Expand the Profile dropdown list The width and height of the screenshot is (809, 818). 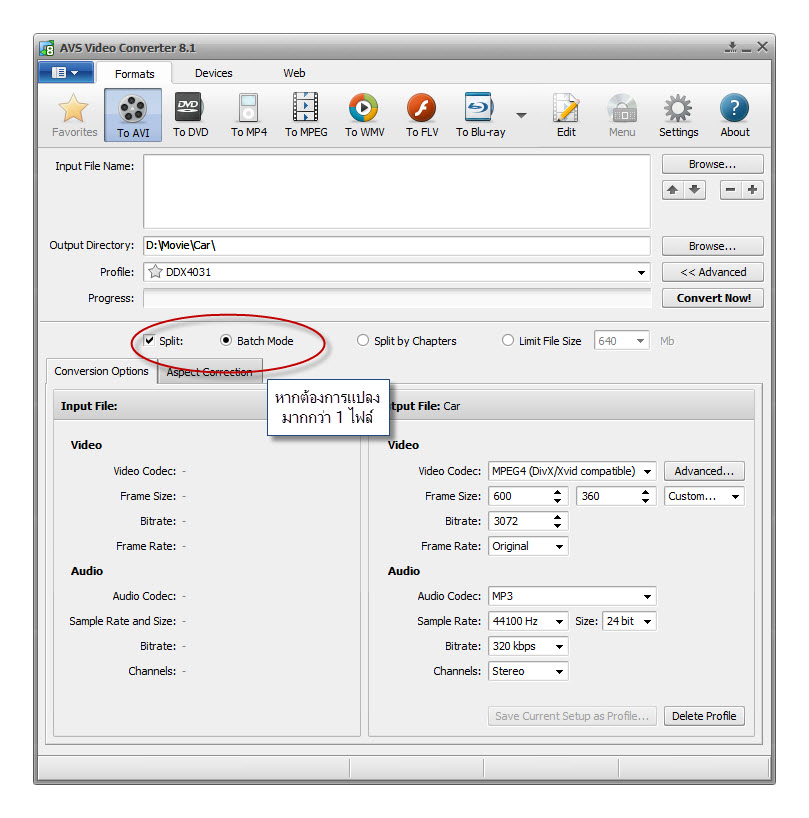point(641,272)
